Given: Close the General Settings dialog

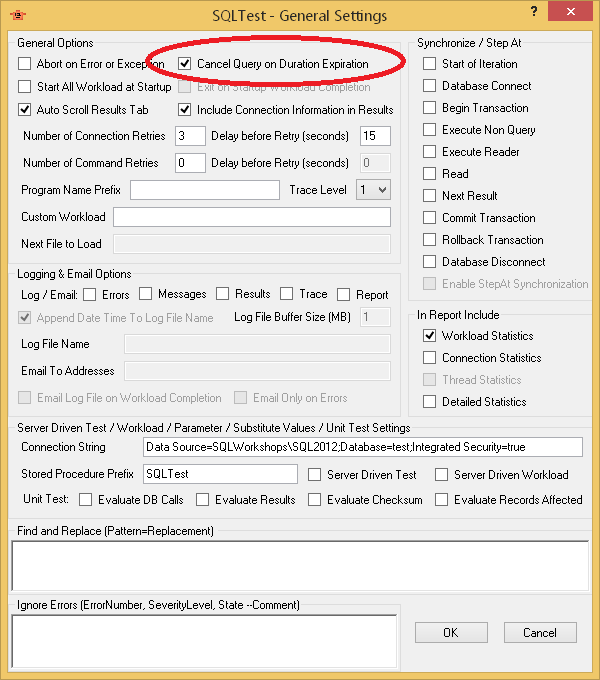Looking at the screenshot, I should tap(571, 11).
